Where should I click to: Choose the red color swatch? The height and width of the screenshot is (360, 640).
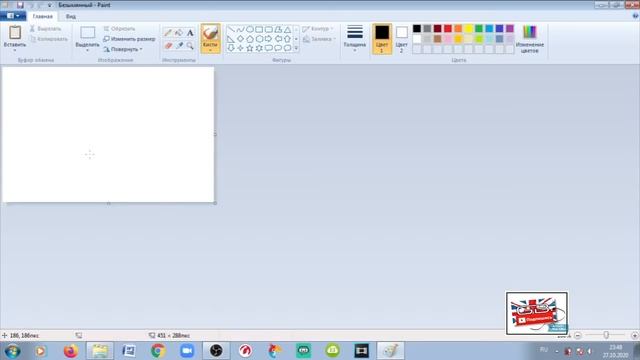(448, 28)
